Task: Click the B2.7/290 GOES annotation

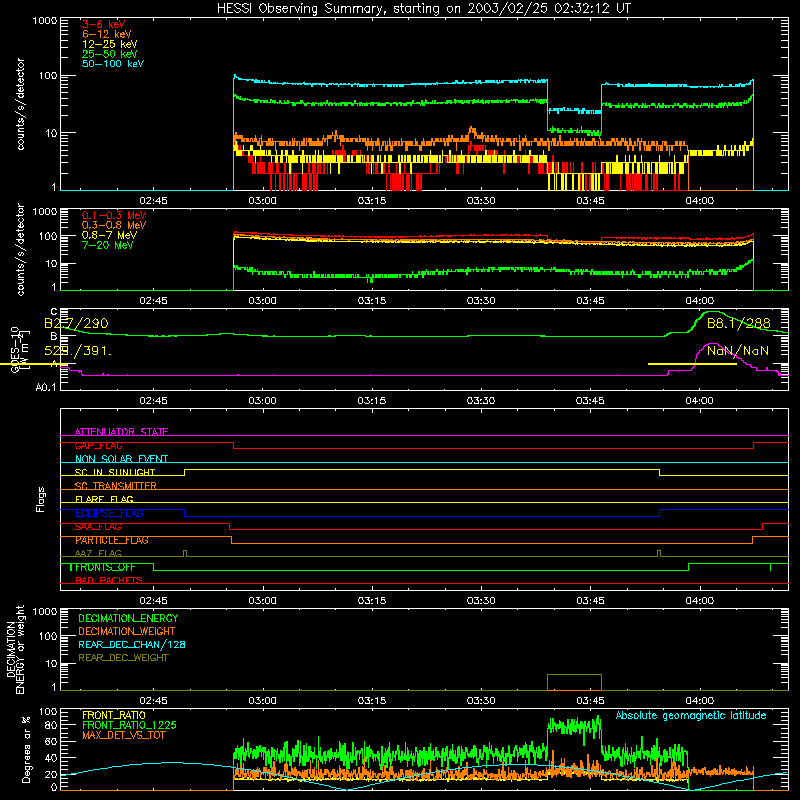Action: tap(76, 323)
